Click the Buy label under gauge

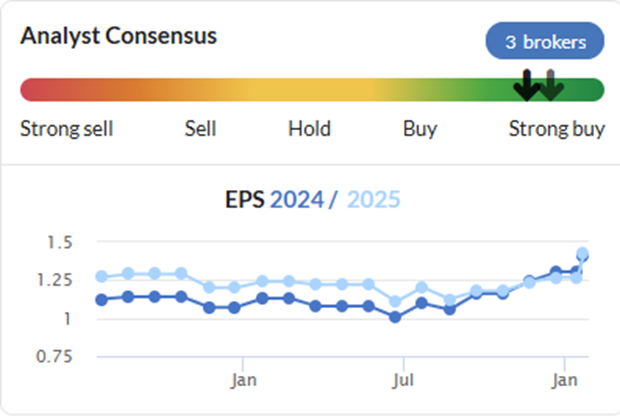pos(420,129)
